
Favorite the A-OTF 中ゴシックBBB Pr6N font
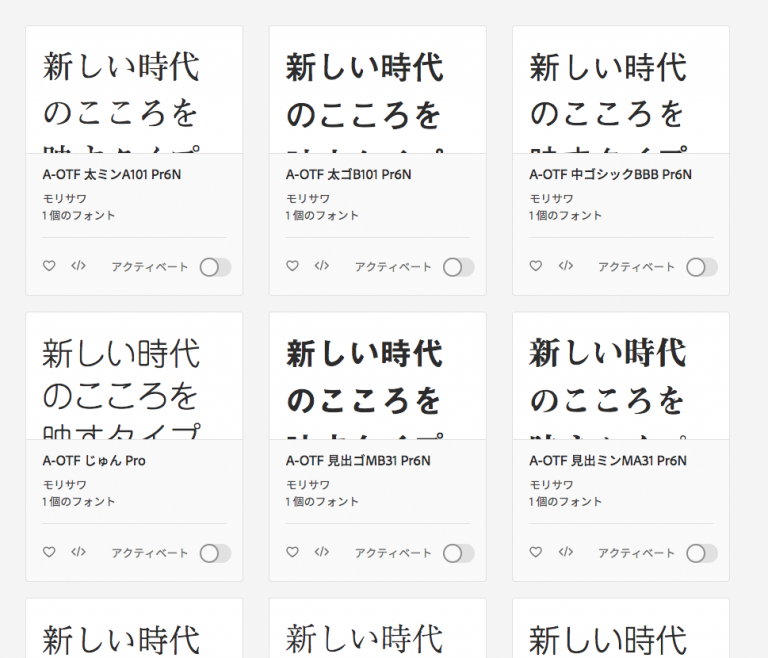click(536, 266)
